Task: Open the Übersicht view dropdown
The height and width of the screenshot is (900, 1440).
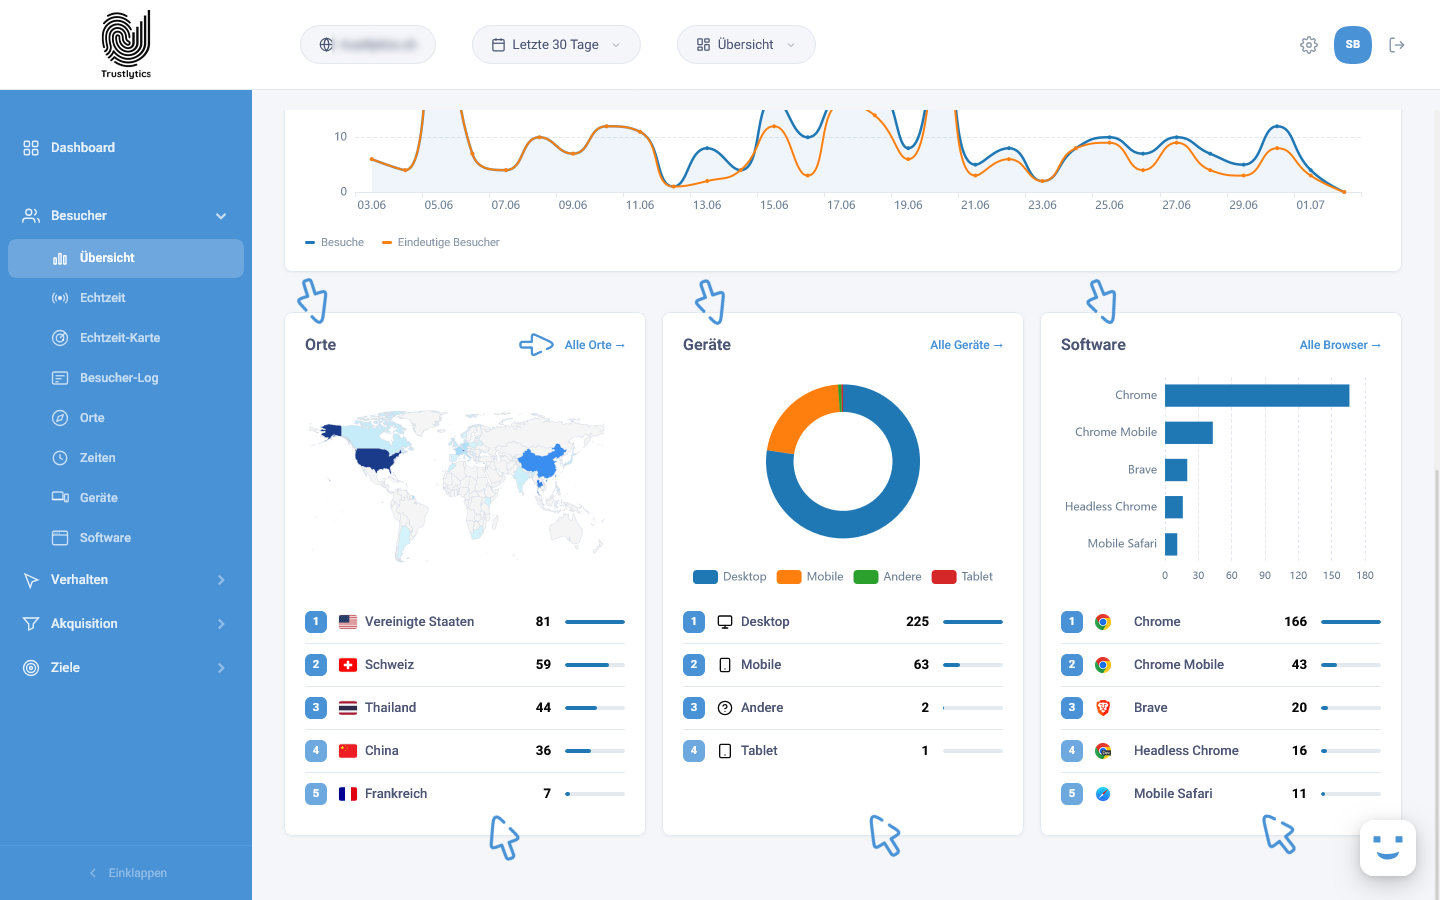Action: 746,45
